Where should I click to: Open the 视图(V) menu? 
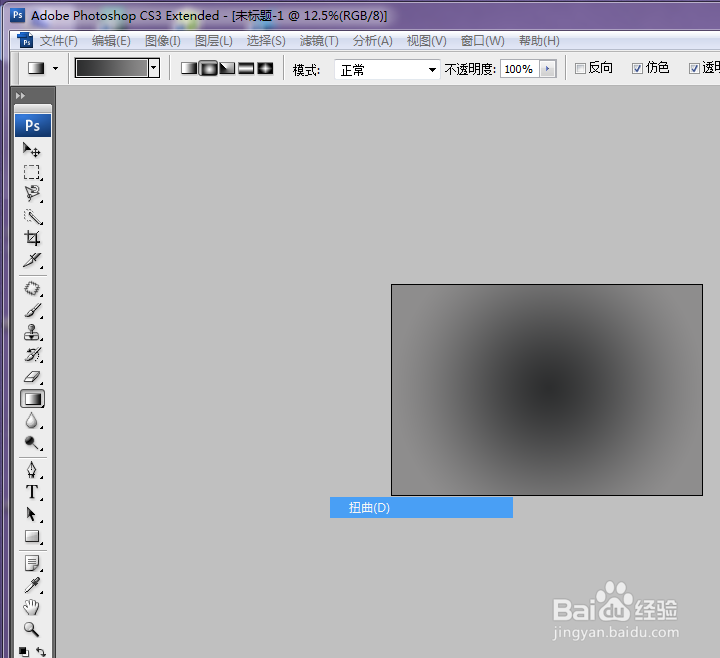[x=427, y=41]
